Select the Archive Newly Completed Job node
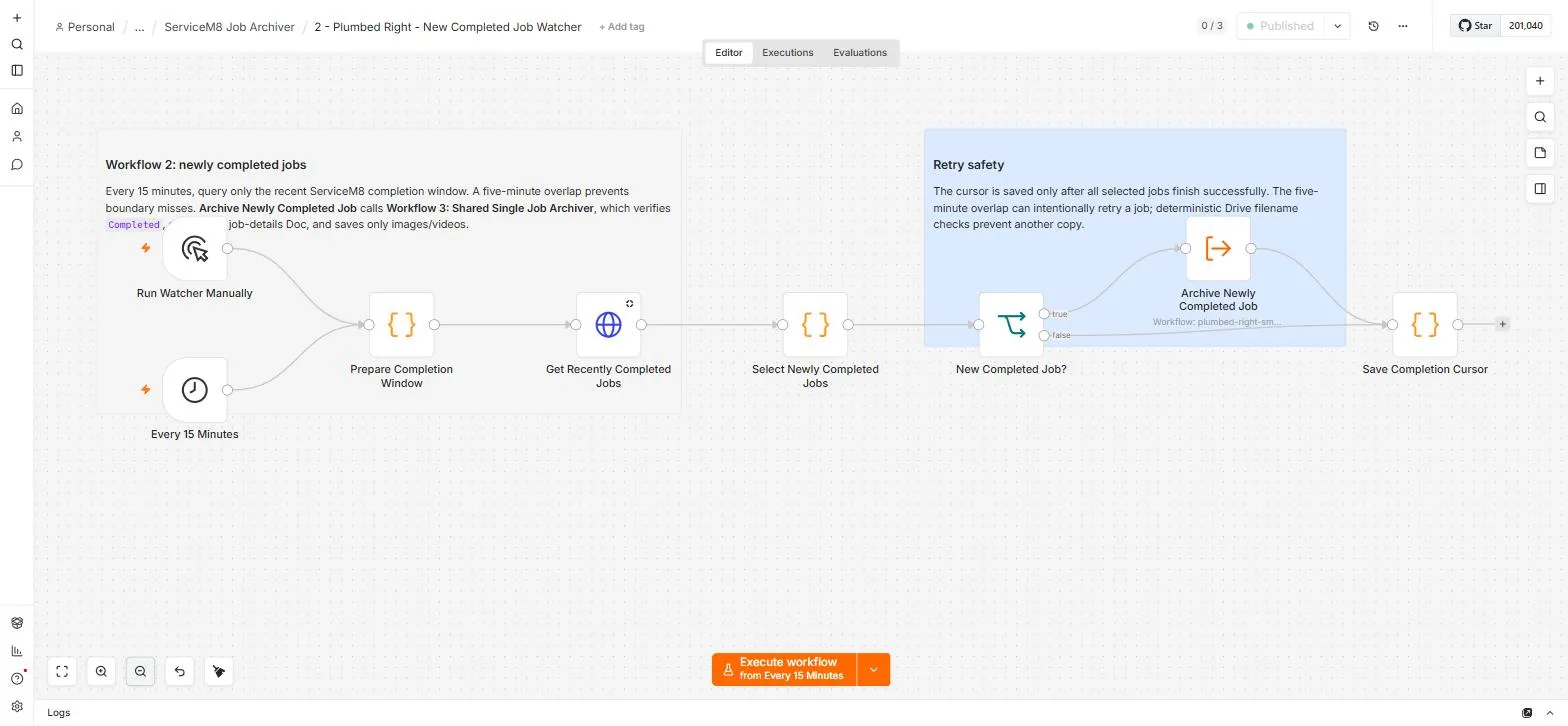The image size is (1568, 726). [x=1218, y=249]
